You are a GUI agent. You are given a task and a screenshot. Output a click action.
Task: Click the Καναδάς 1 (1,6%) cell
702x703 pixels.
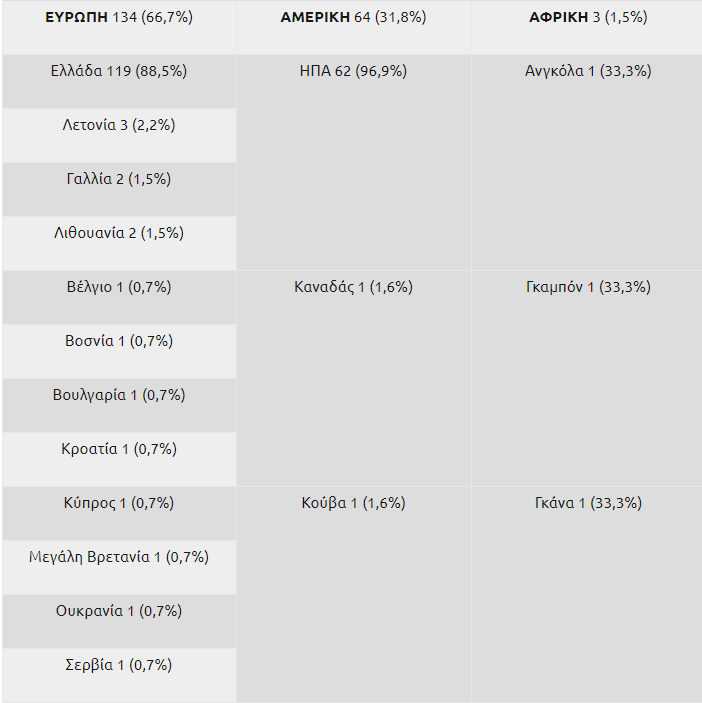(x=353, y=287)
